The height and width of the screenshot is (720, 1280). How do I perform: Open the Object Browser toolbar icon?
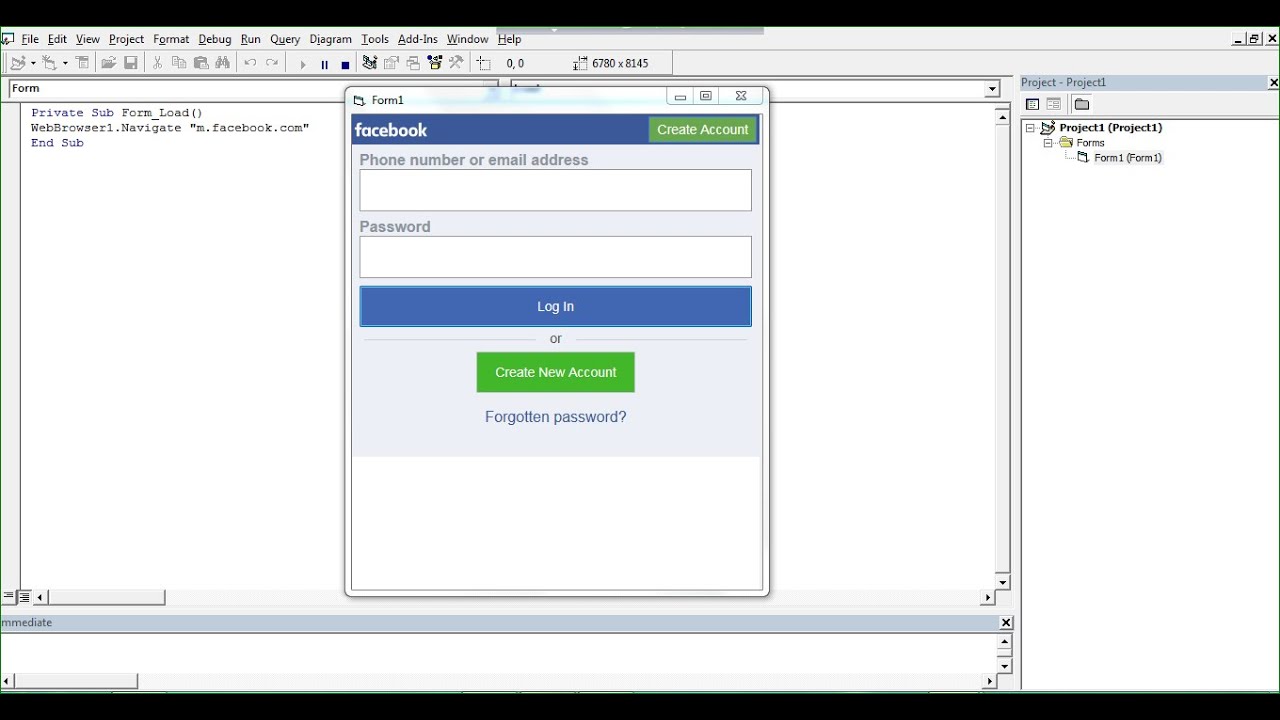435,63
